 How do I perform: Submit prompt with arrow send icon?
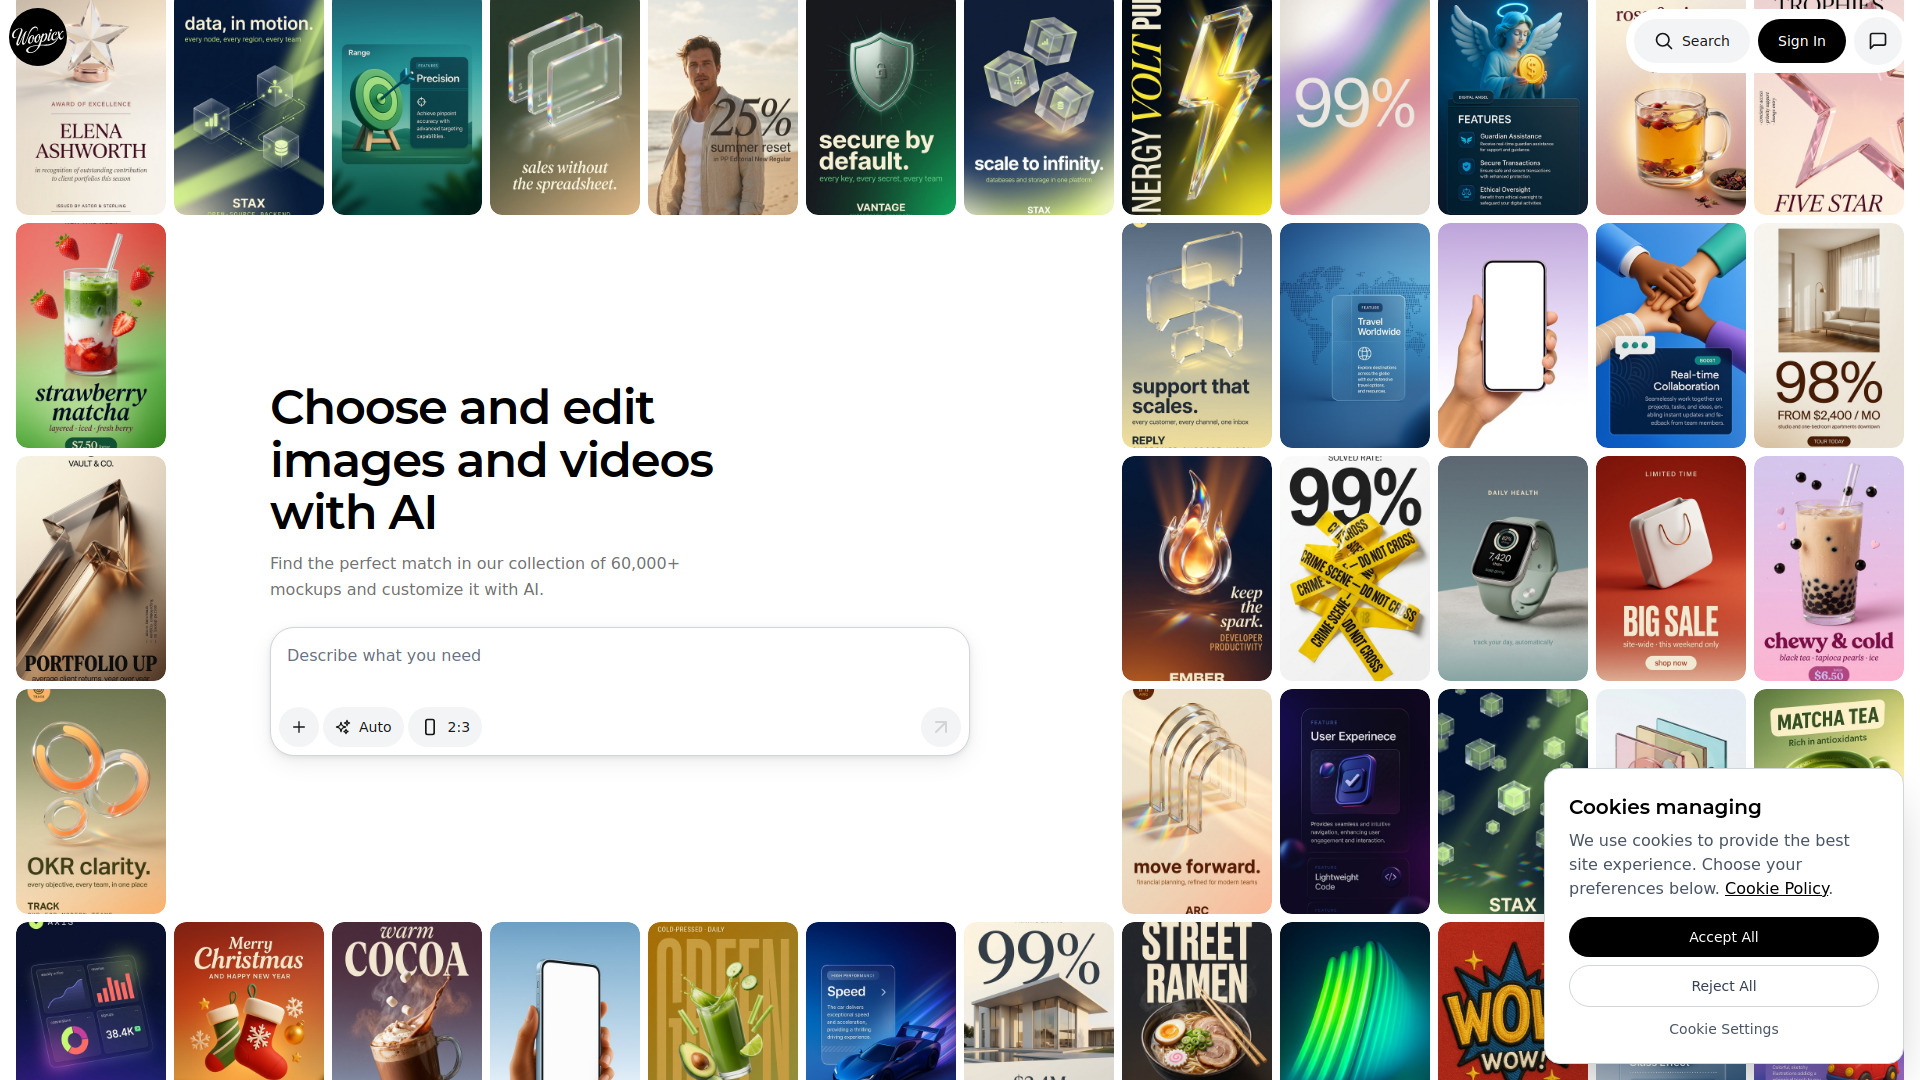coord(940,727)
